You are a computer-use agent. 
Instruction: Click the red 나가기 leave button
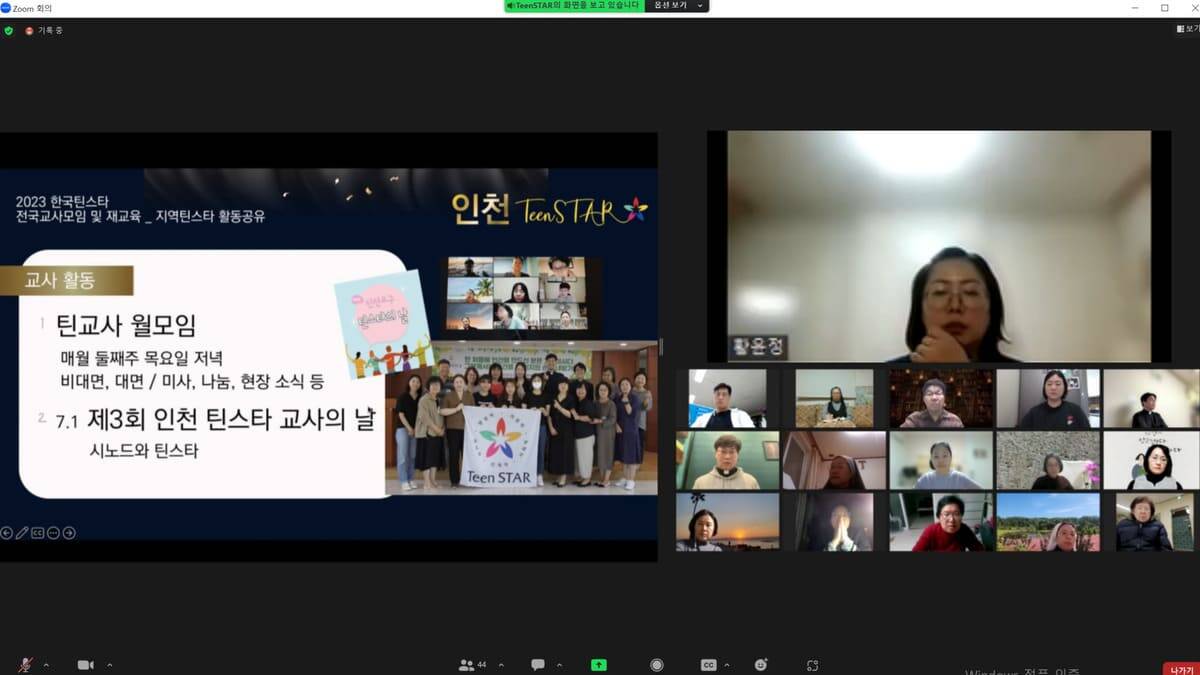tap(1179, 669)
